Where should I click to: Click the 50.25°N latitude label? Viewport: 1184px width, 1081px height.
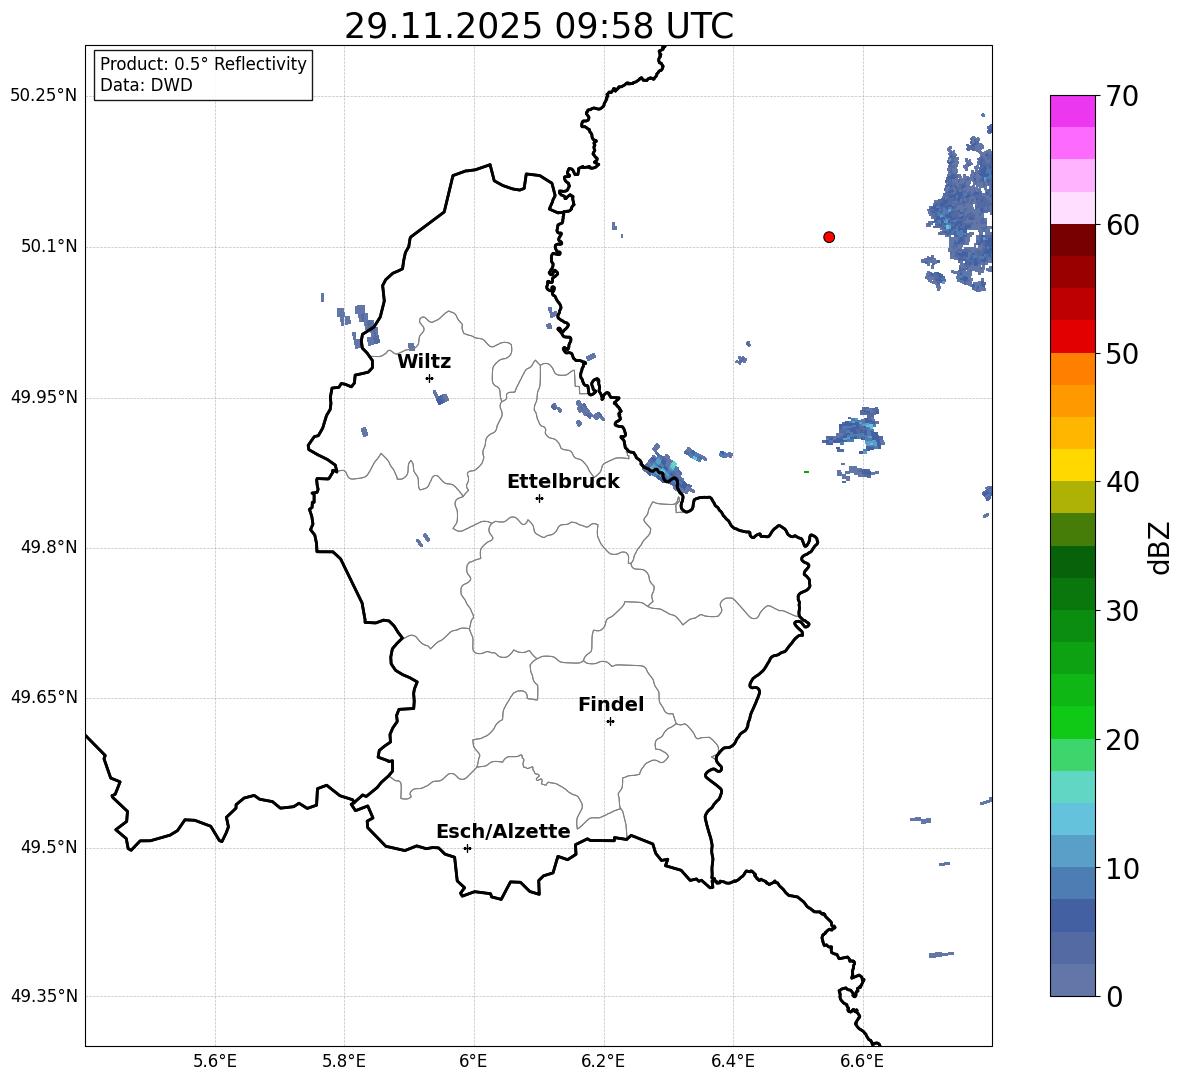click(x=44, y=96)
